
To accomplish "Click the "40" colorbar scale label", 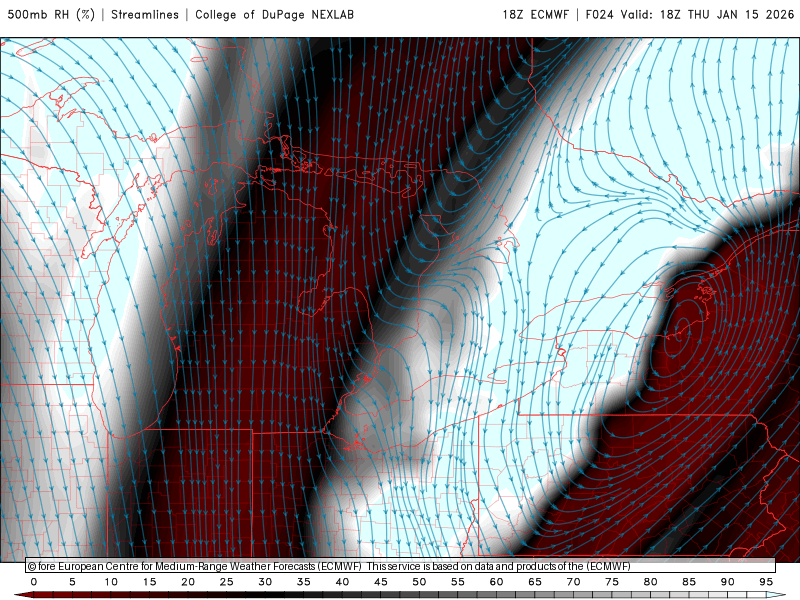I will coord(342,582).
